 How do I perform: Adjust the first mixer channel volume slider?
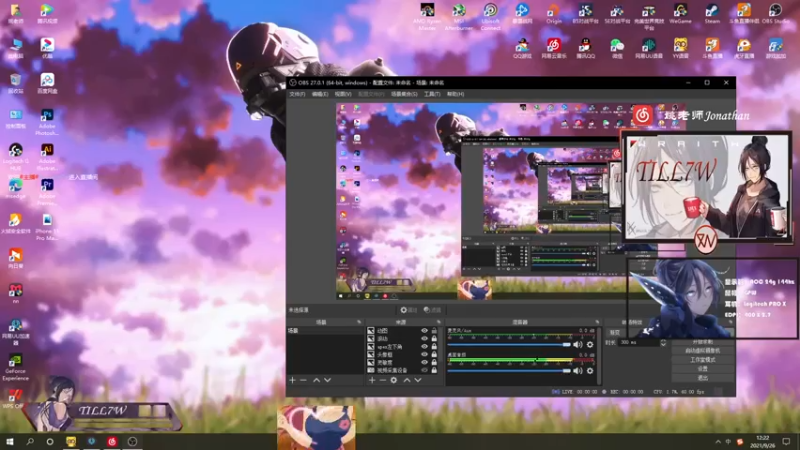tap(509, 344)
